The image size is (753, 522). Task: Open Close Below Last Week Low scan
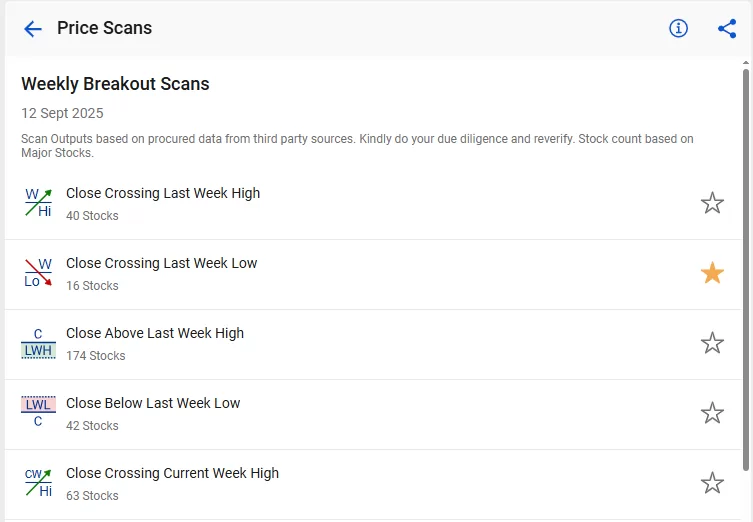tap(373, 415)
